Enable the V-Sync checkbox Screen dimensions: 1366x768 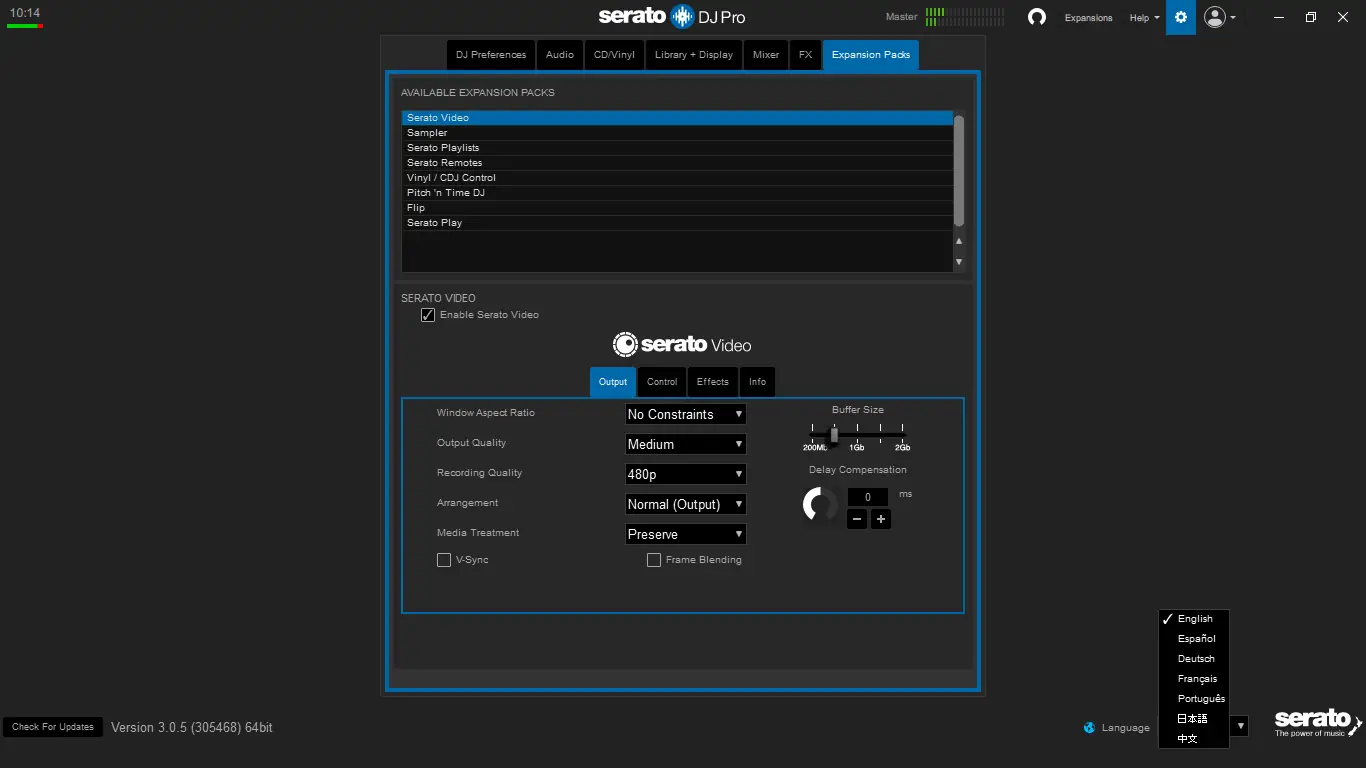444,560
